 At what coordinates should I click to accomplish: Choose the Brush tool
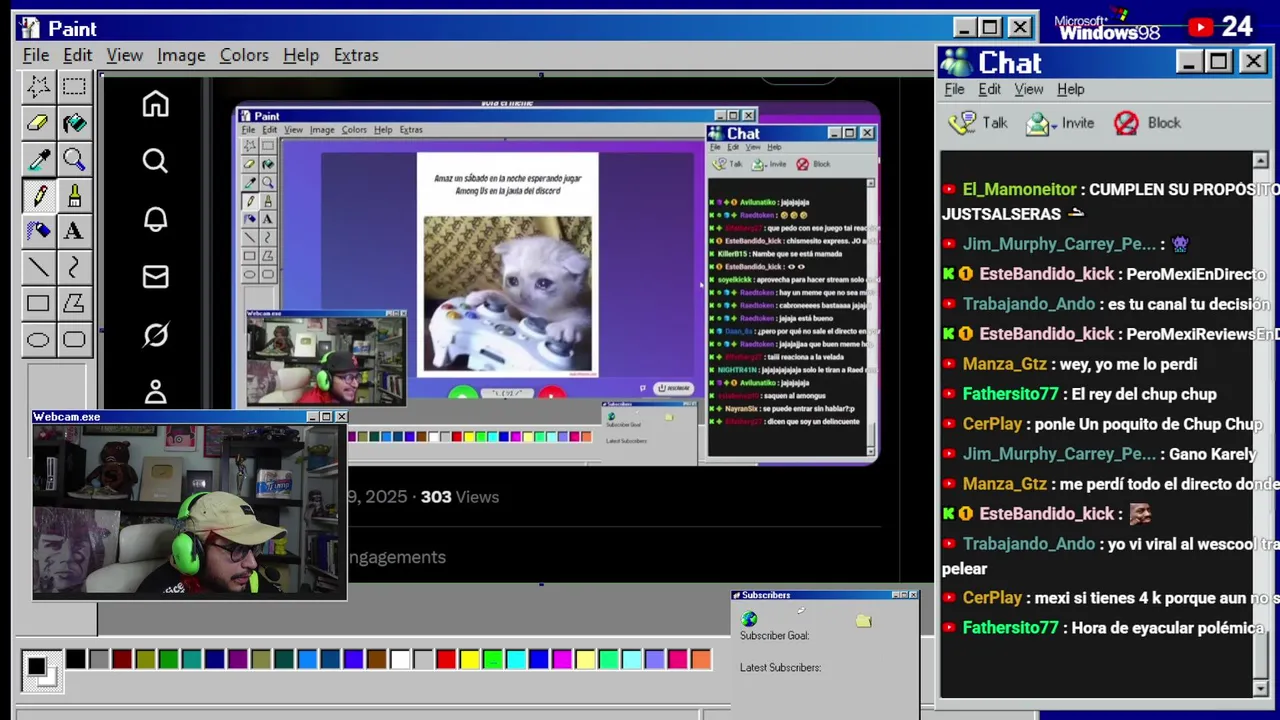click(x=74, y=195)
